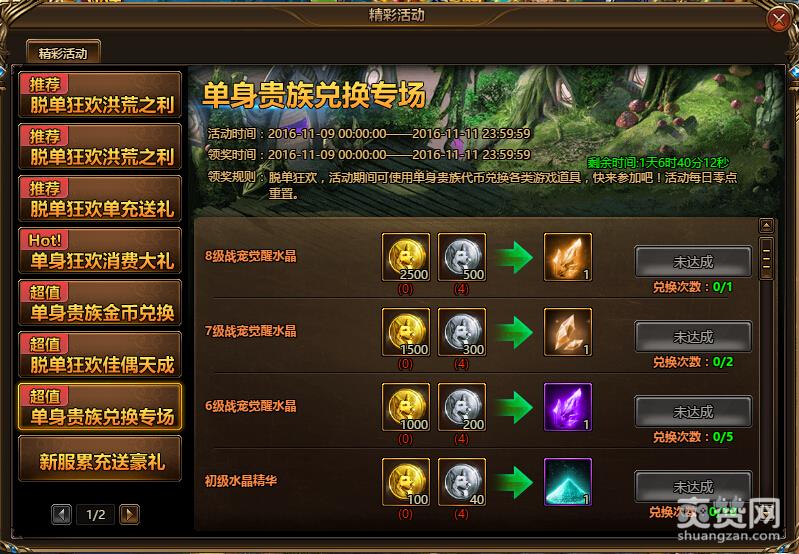Image resolution: width=799 pixels, height=554 pixels.
Task: Select the 8级战宠觉醒水晶 orange crystal reward icon
Action: coord(568,257)
